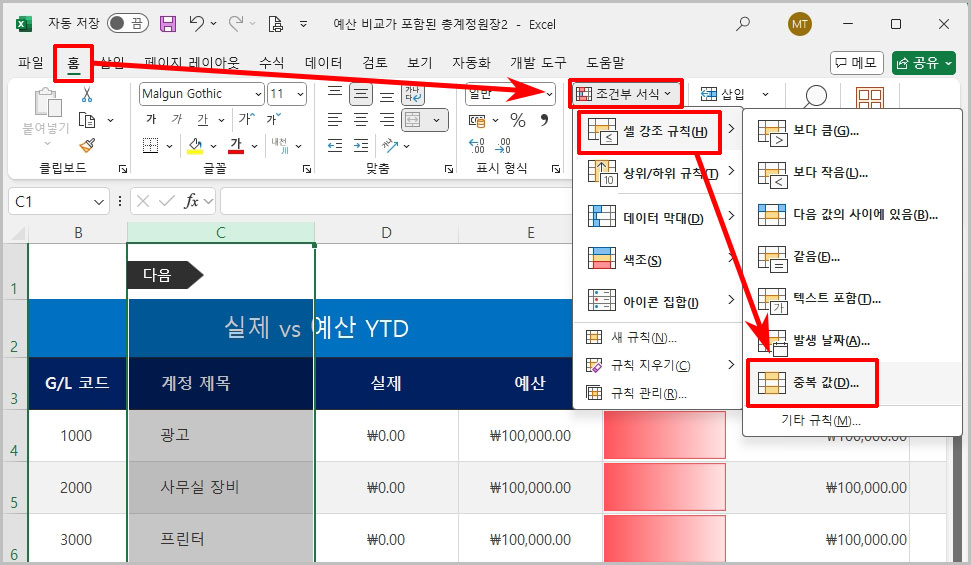Viewport: 971px width, 565px height.
Task: Open 색조 submenu
Action: pos(658,260)
